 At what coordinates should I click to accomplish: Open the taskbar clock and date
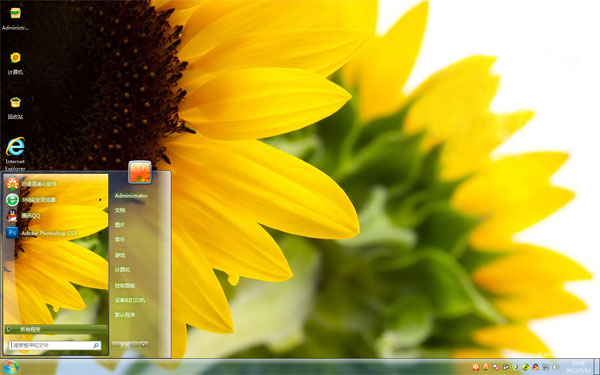tap(578, 367)
